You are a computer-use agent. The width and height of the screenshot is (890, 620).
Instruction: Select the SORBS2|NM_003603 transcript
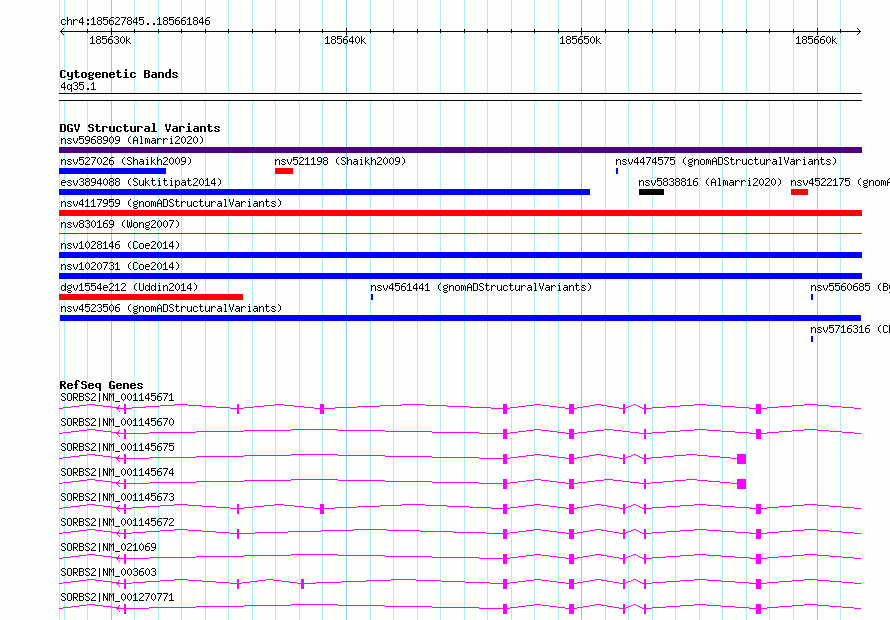[460, 584]
